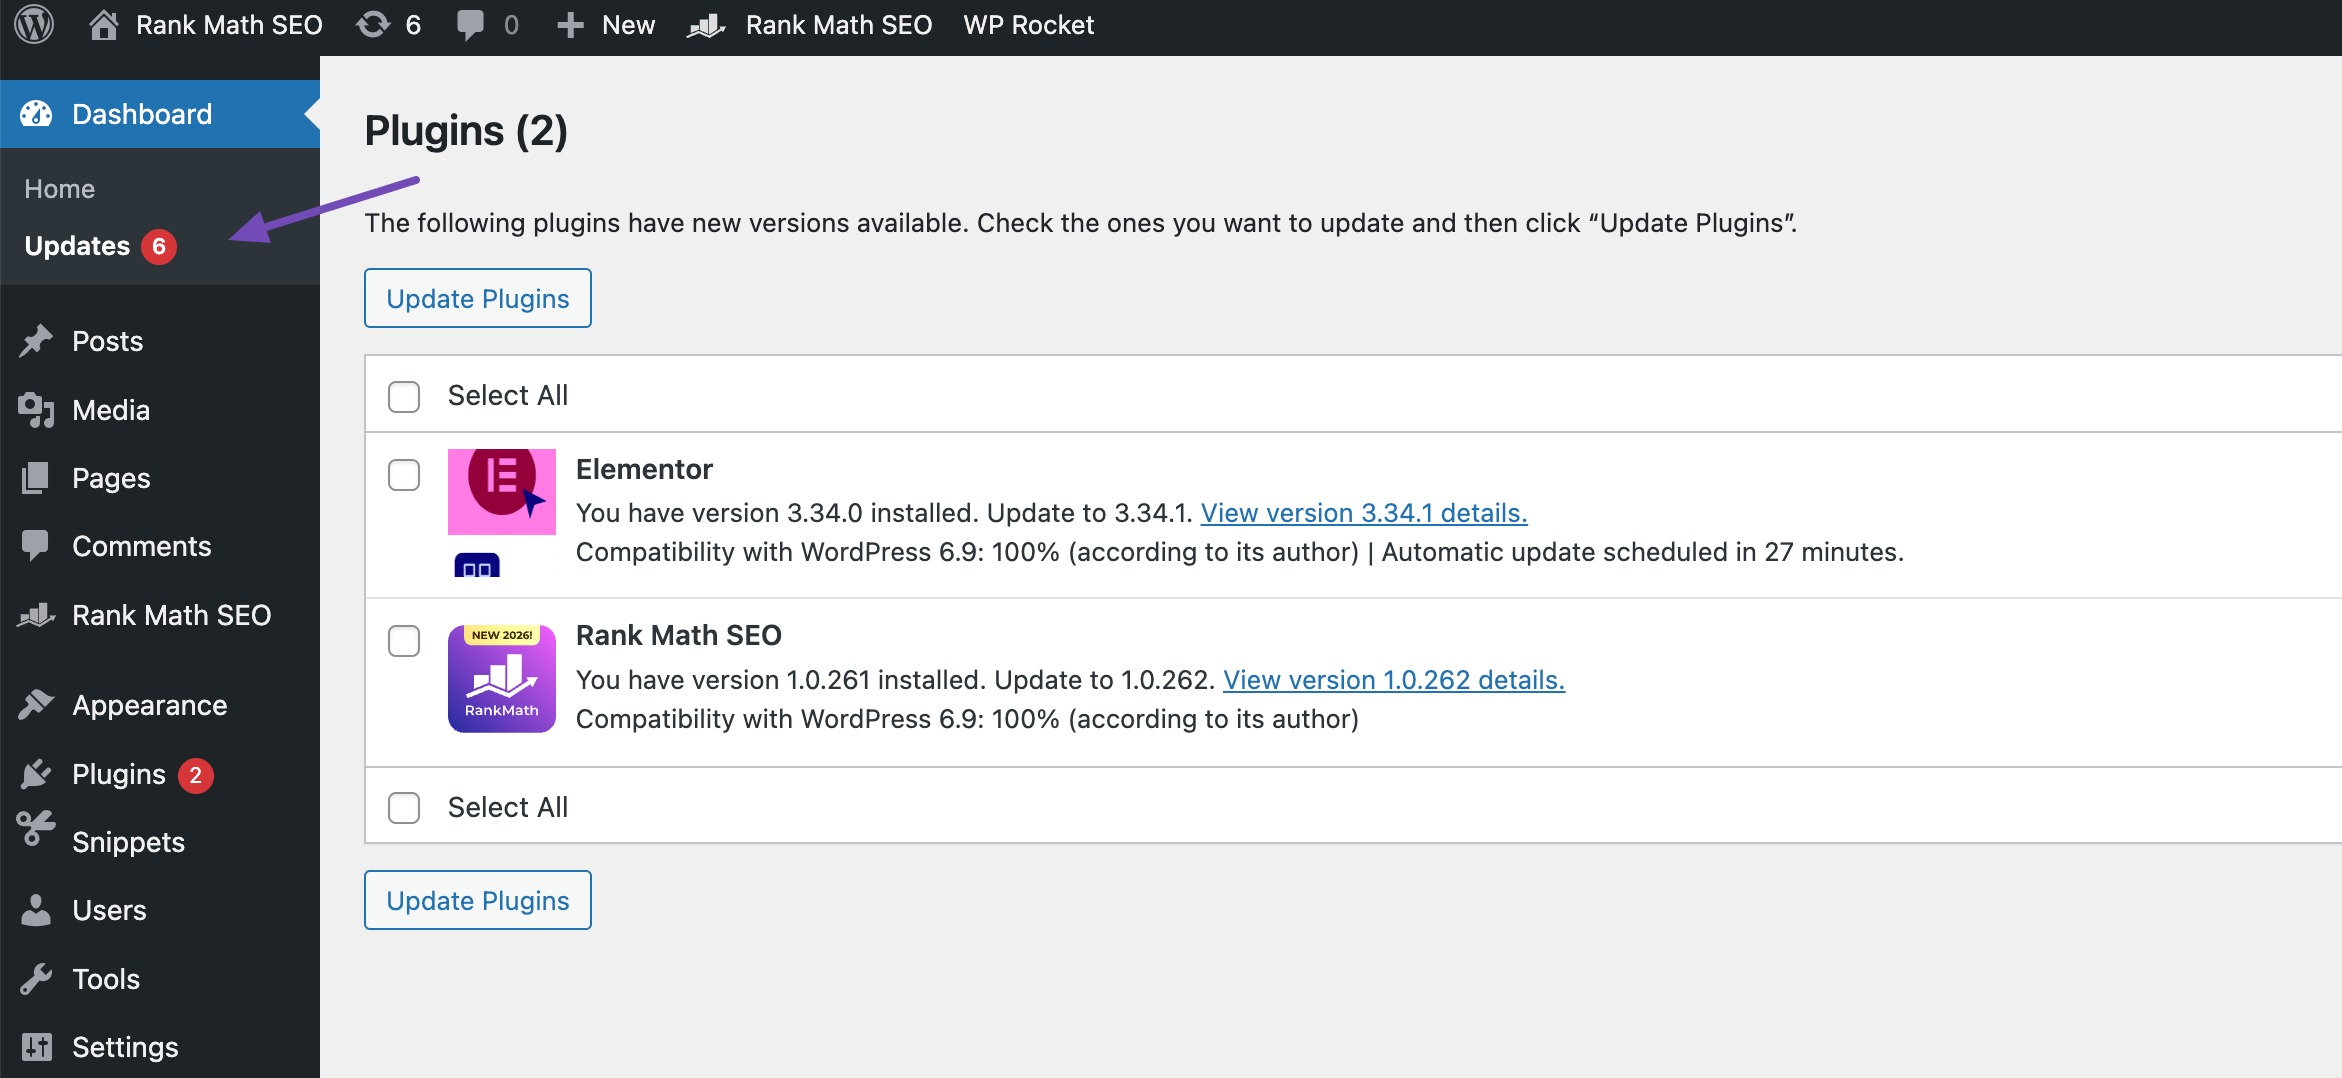Check the Elementor plugin checkbox
This screenshot has width=2342, height=1078.
404,476
